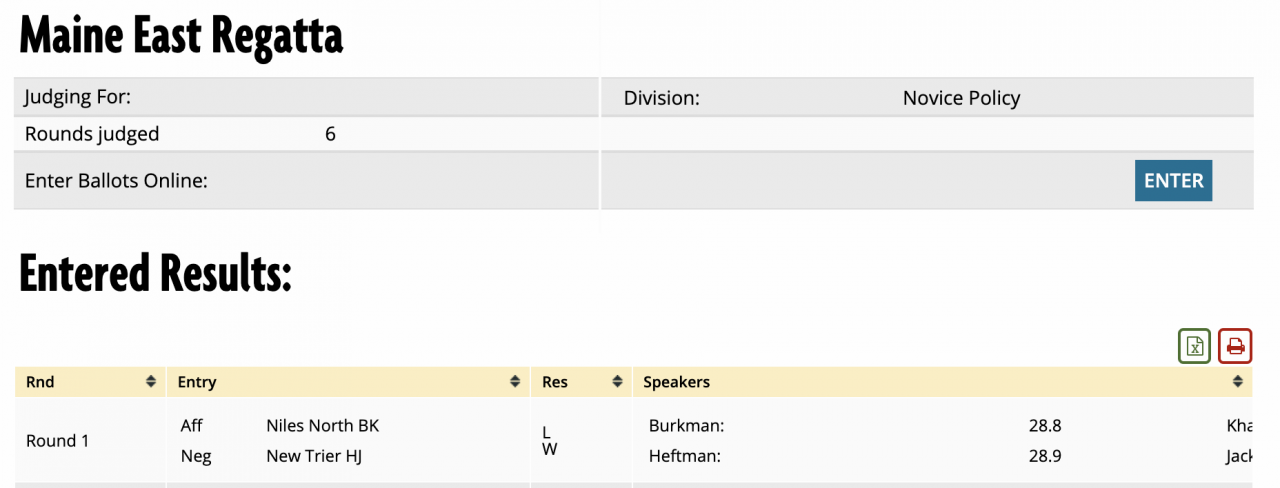Image resolution: width=1280 pixels, height=488 pixels.
Task: Select Burkman's 28.8 speaker points
Action: (x=1044, y=426)
